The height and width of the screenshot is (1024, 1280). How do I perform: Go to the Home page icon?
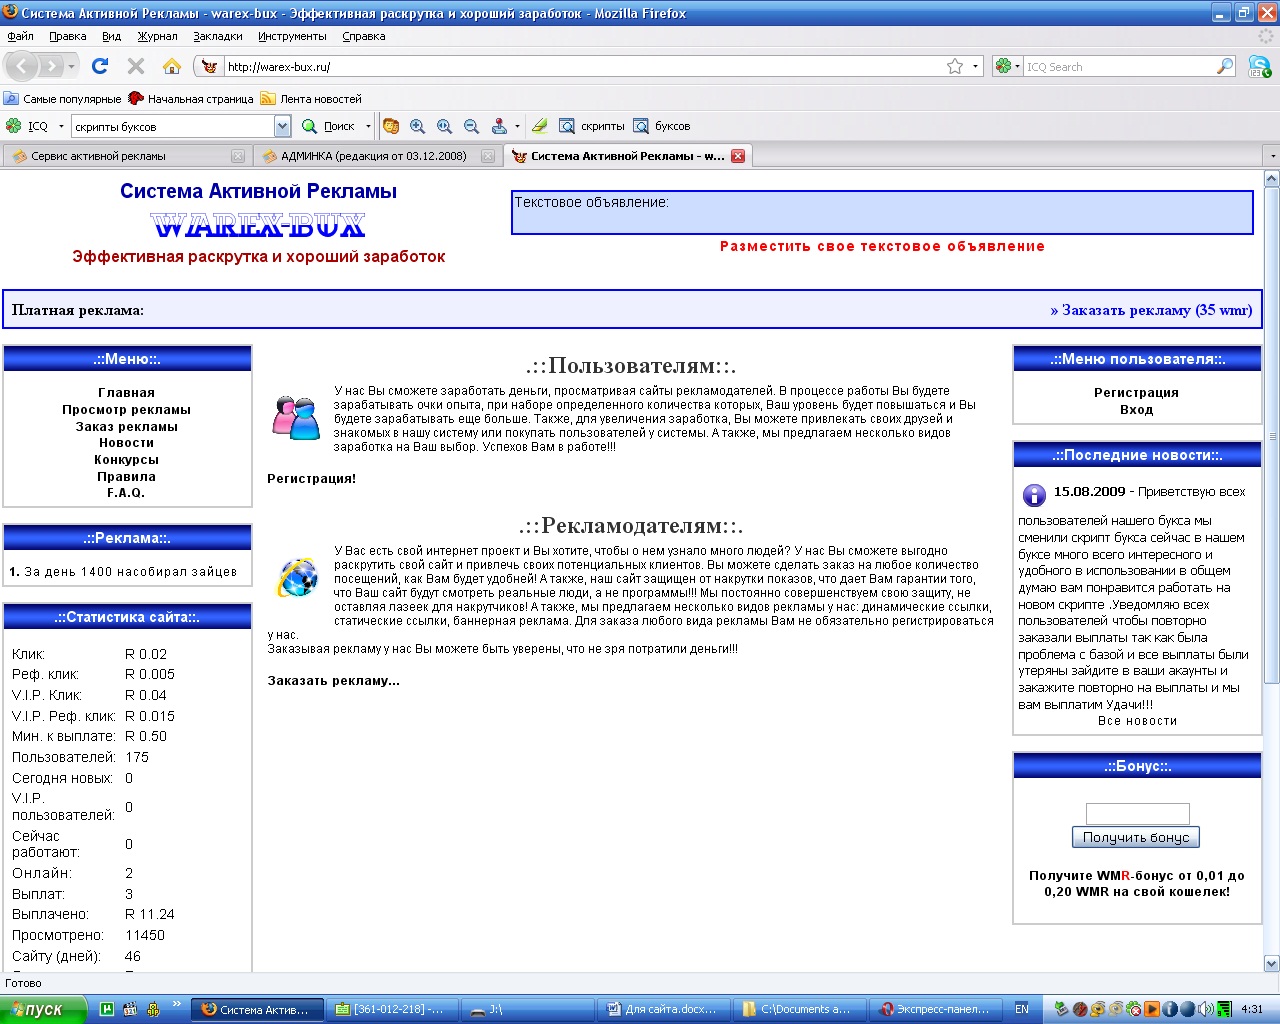click(x=172, y=66)
